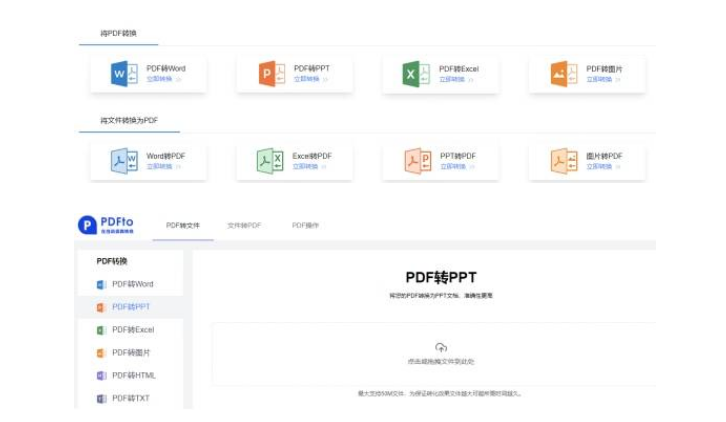Select PDF转Word in the sidebar
This screenshot has width=726, height=422.
[131, 284]
